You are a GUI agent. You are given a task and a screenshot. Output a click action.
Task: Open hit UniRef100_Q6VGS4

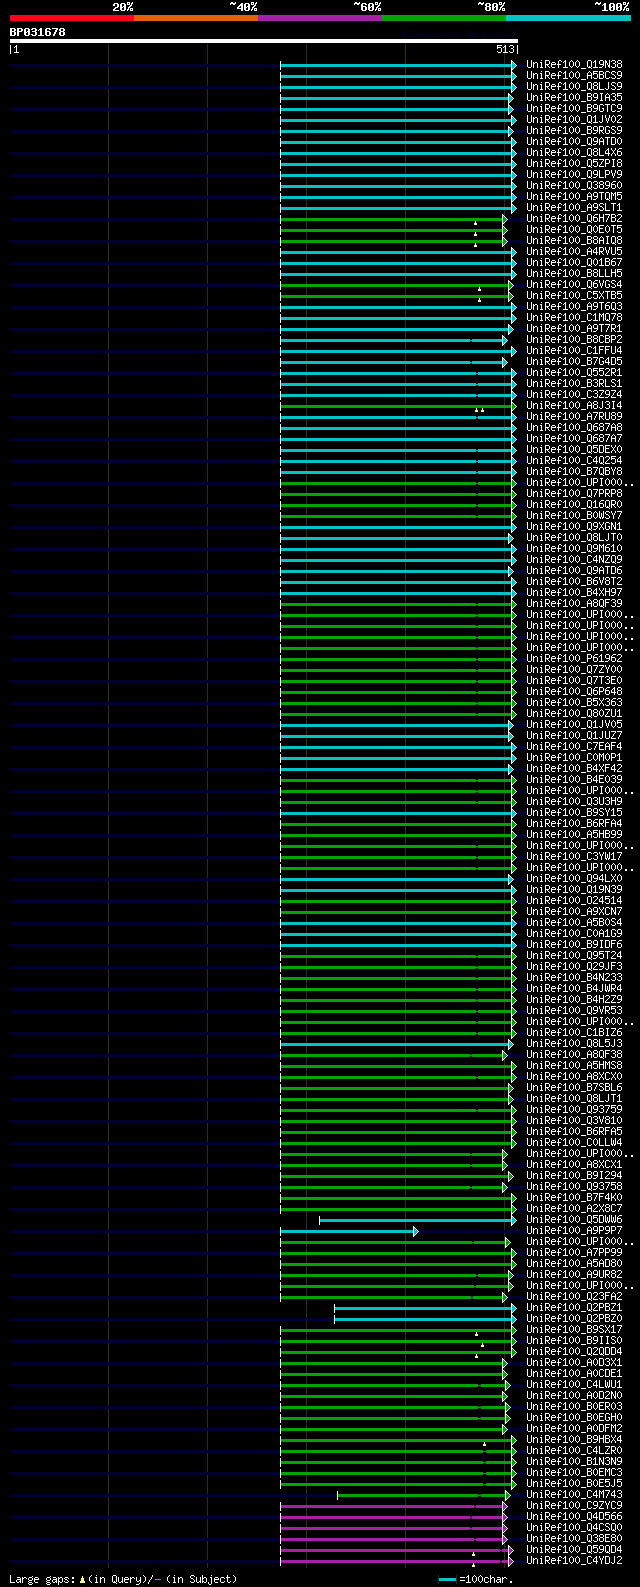pos(574,285)
